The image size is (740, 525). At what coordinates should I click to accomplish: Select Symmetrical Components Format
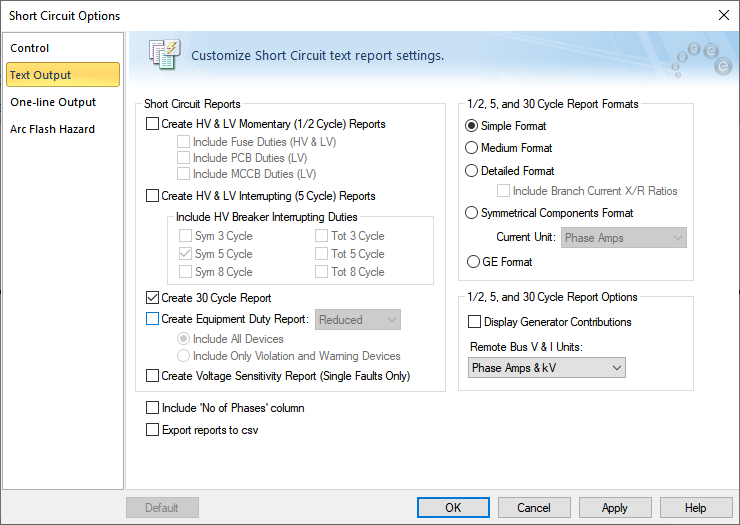coord(472,213)
